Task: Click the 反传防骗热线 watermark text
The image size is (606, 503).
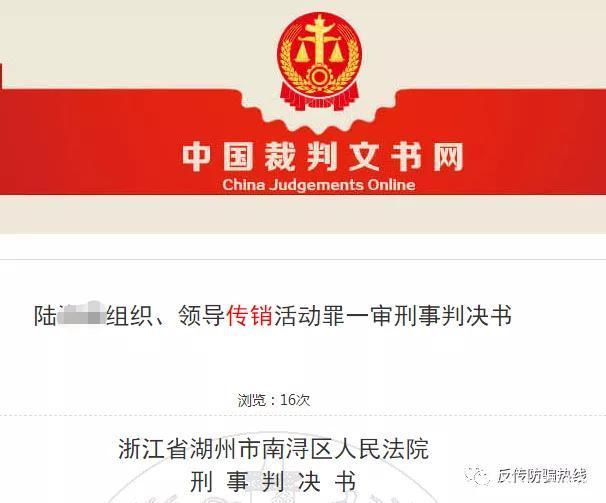Action: coord(542,476)
